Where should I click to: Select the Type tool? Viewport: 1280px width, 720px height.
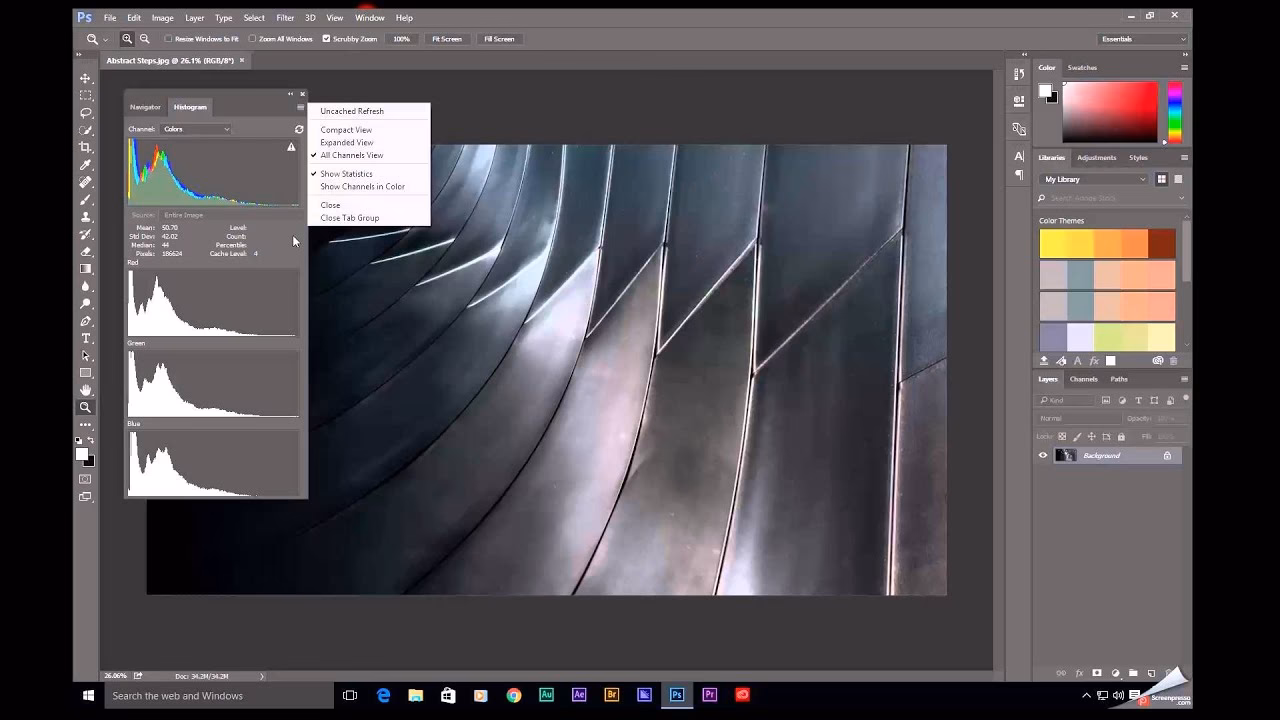tap(86, 338)
